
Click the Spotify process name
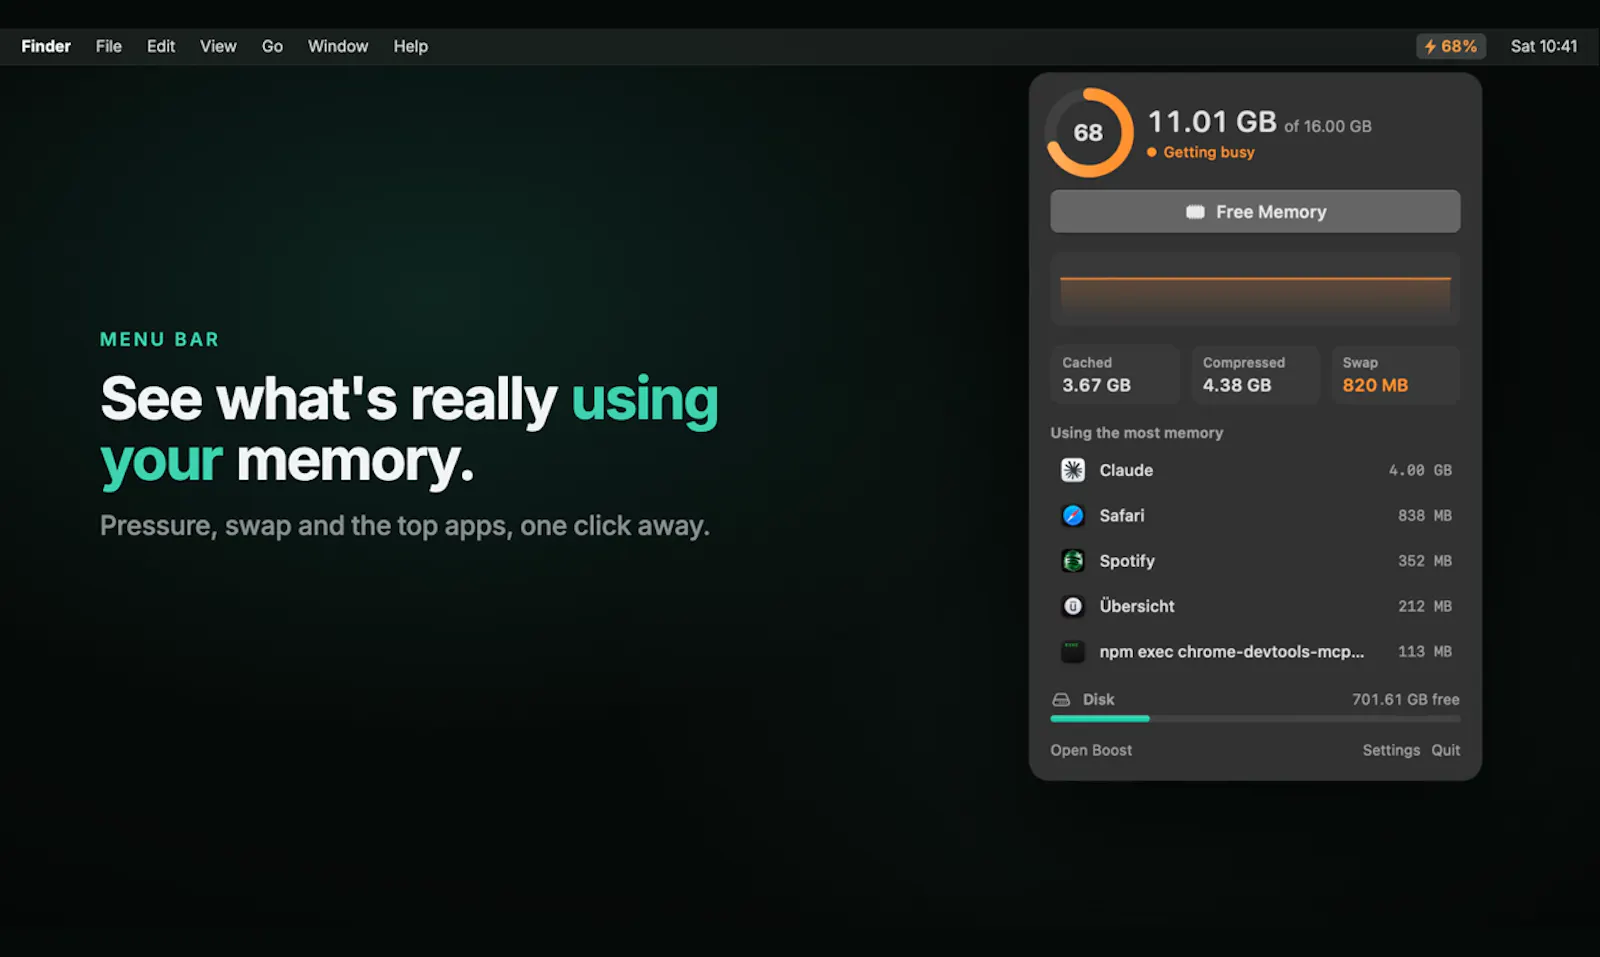click(x=1127, y=561)
